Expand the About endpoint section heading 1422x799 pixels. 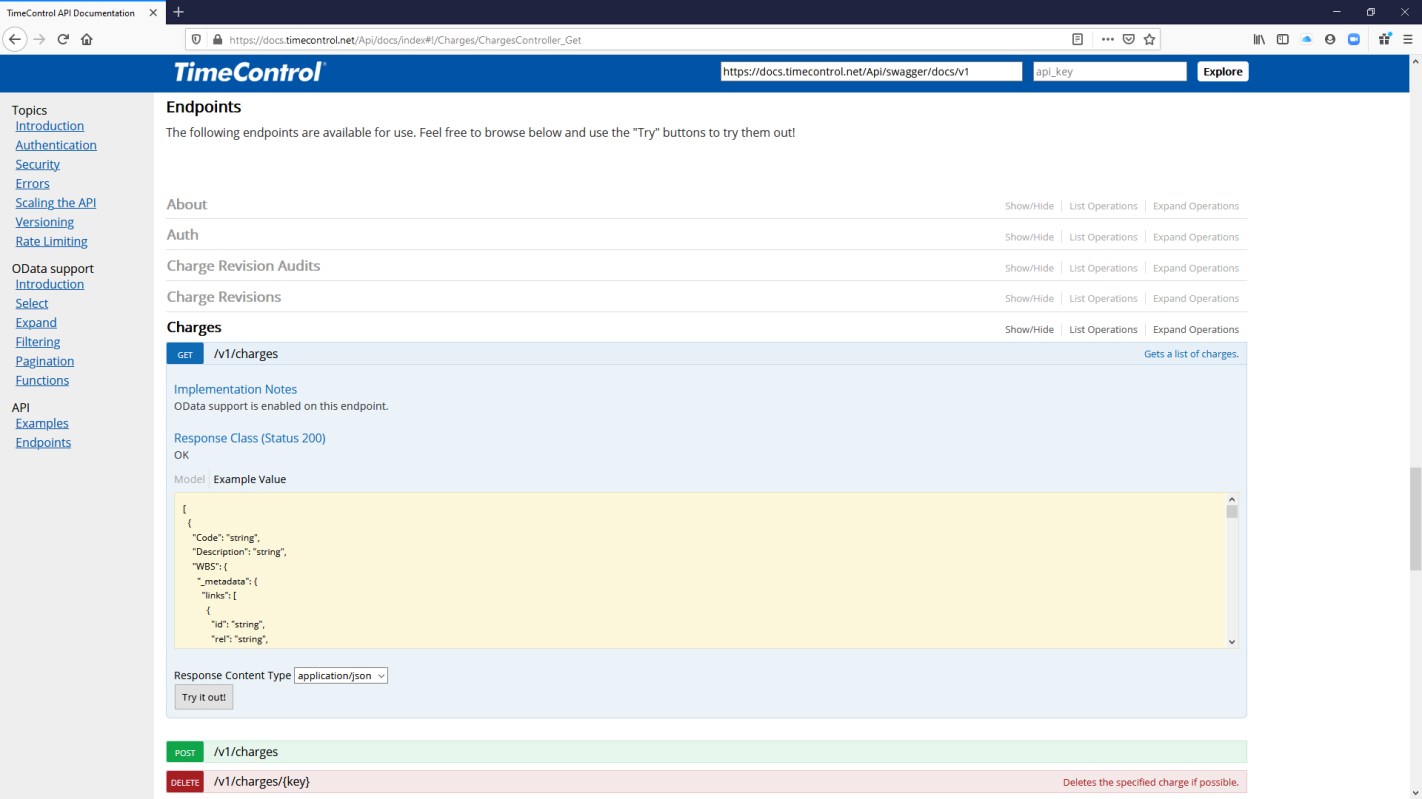pos(187,204)
